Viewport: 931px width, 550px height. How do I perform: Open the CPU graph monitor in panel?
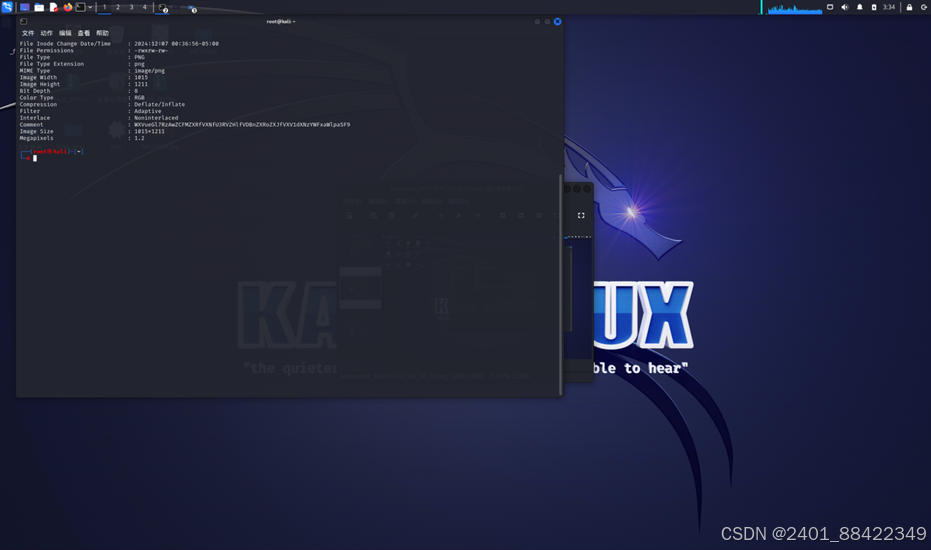(x=794, y=8)
